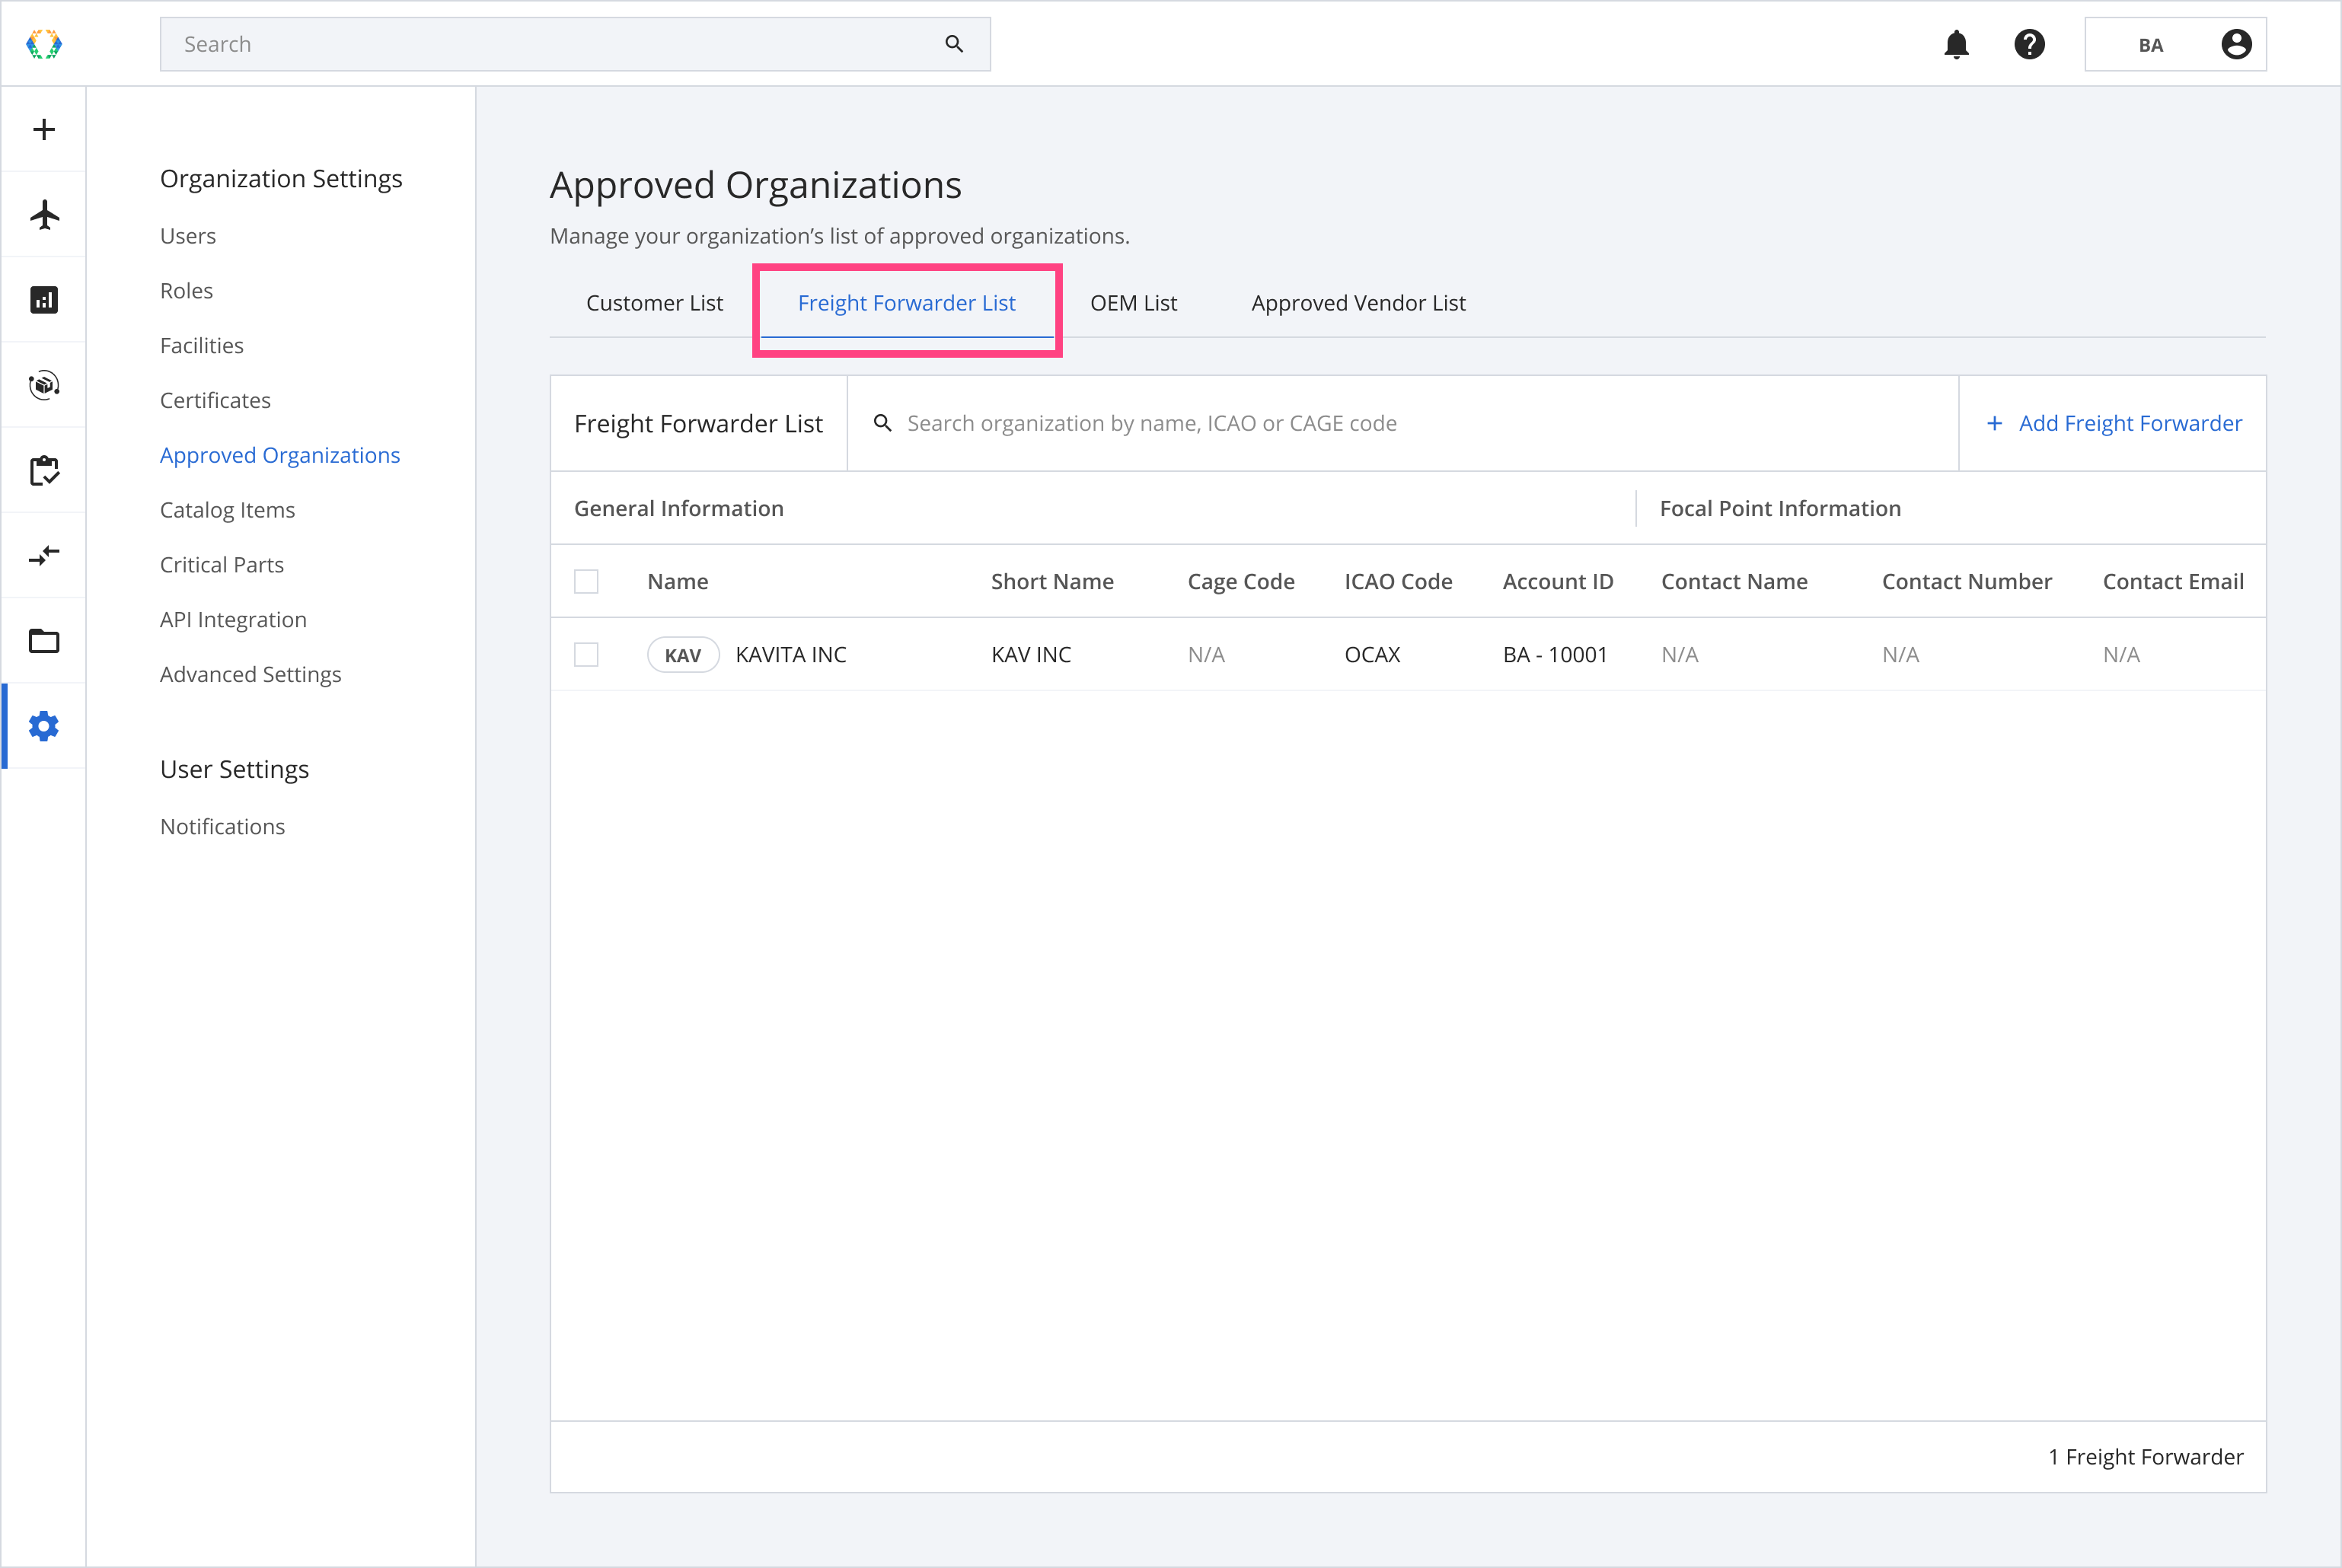Click the ICAO Code column header

click(x=1397, y=581)
